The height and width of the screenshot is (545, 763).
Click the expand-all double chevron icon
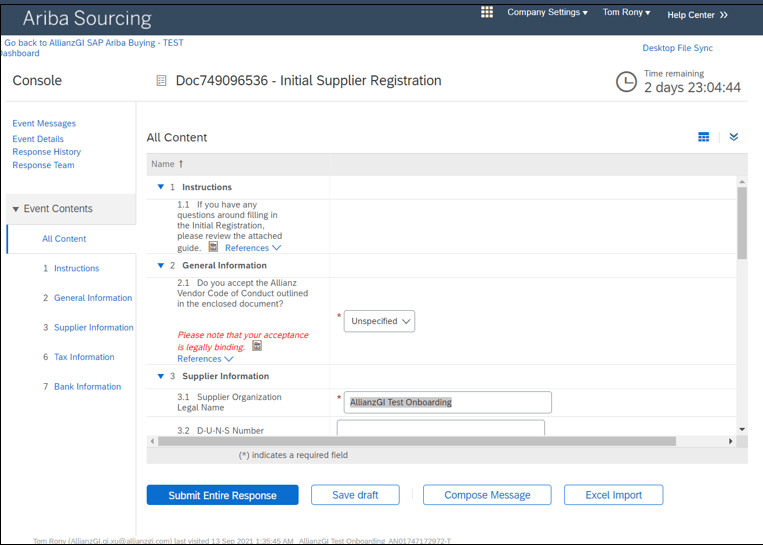(734, 137)
